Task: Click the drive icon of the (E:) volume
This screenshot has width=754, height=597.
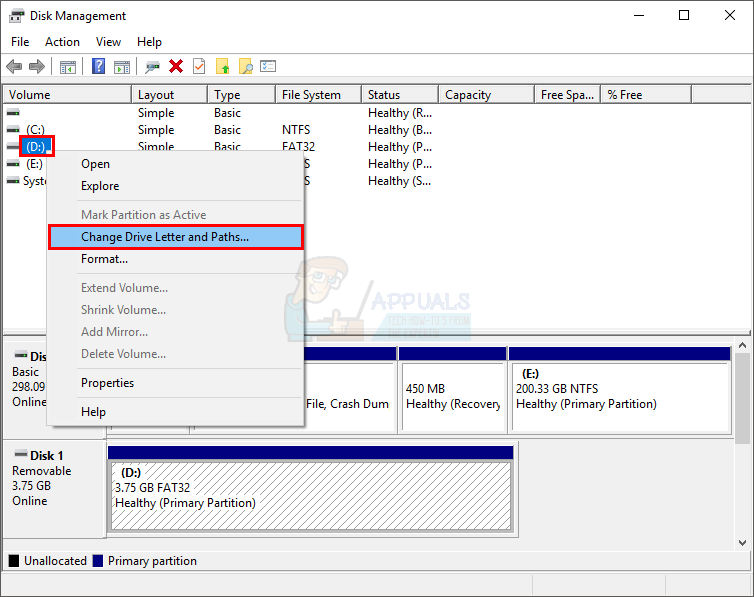Action: [13, 164]
